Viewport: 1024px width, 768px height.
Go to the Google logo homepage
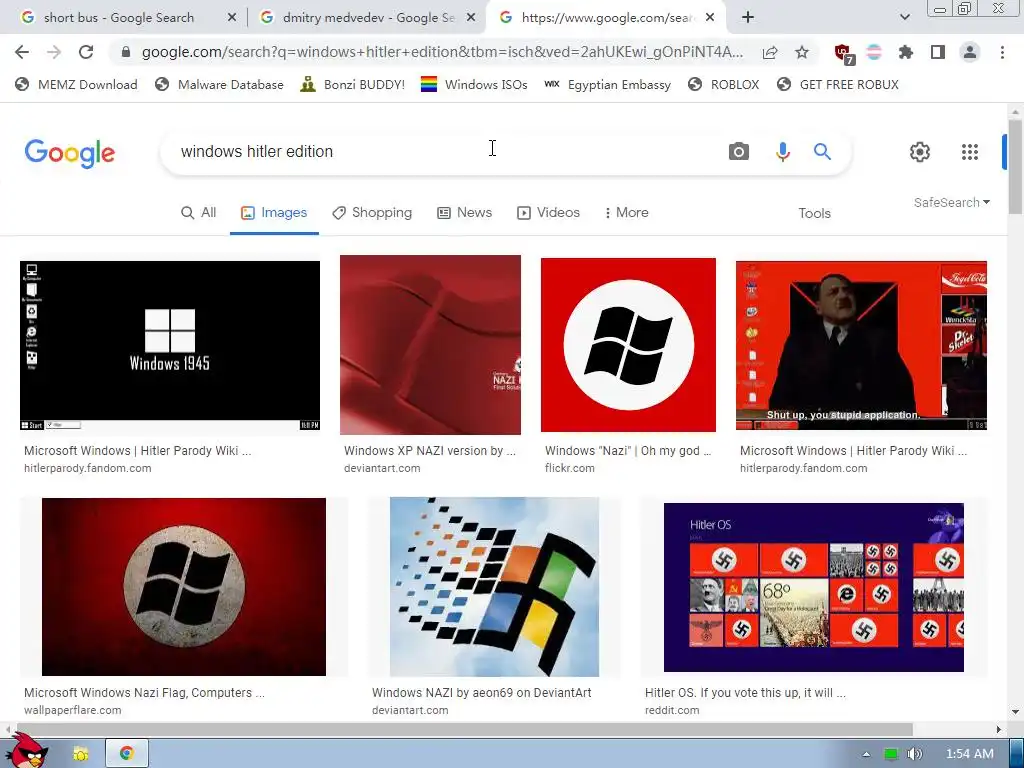click(x=69, y=153)
